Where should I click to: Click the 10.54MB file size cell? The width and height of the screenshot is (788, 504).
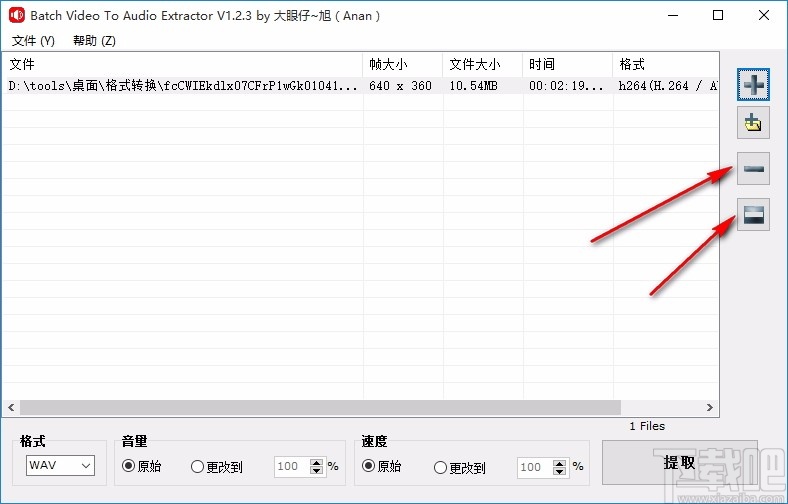pos(473,86)
